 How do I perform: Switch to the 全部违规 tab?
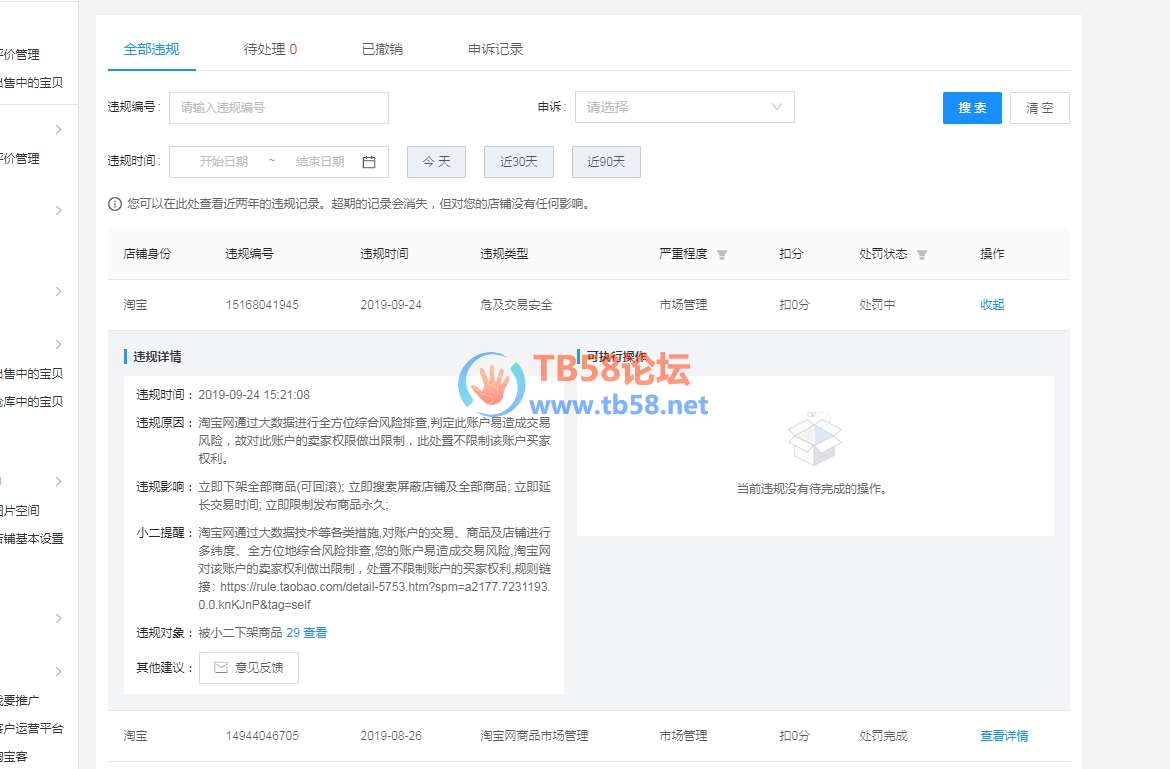coord(151,49)
